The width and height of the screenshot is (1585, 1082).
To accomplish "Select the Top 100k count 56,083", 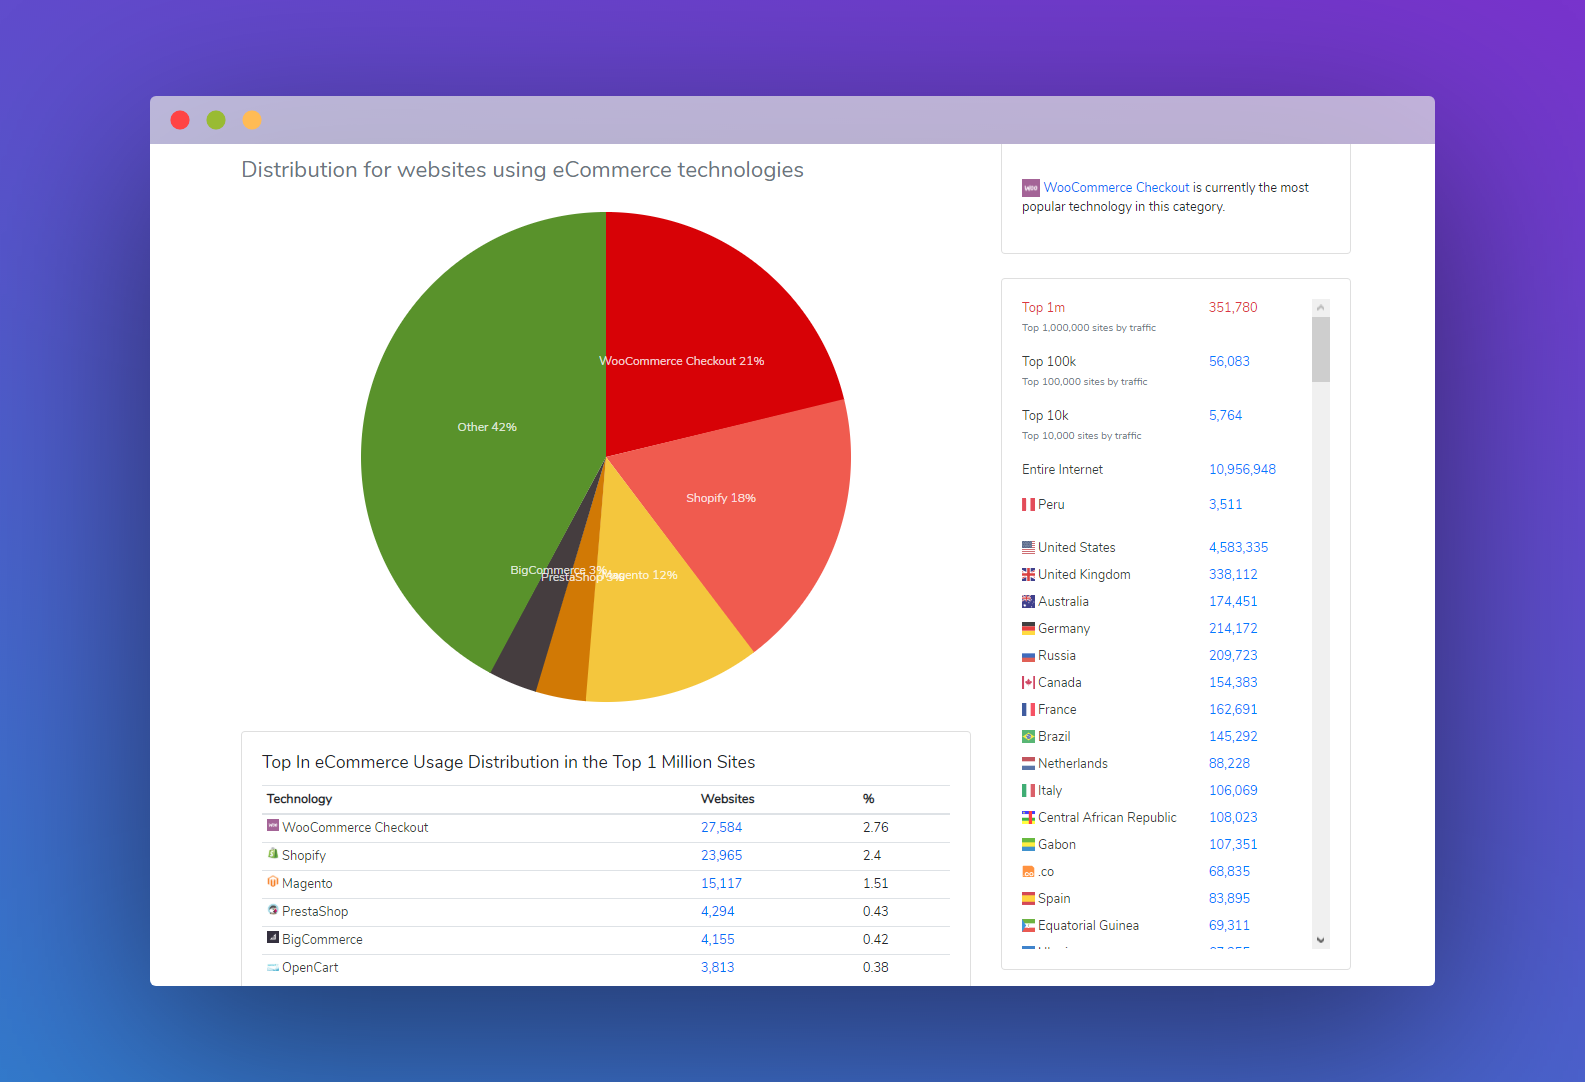I will [x=1229, y=361].
